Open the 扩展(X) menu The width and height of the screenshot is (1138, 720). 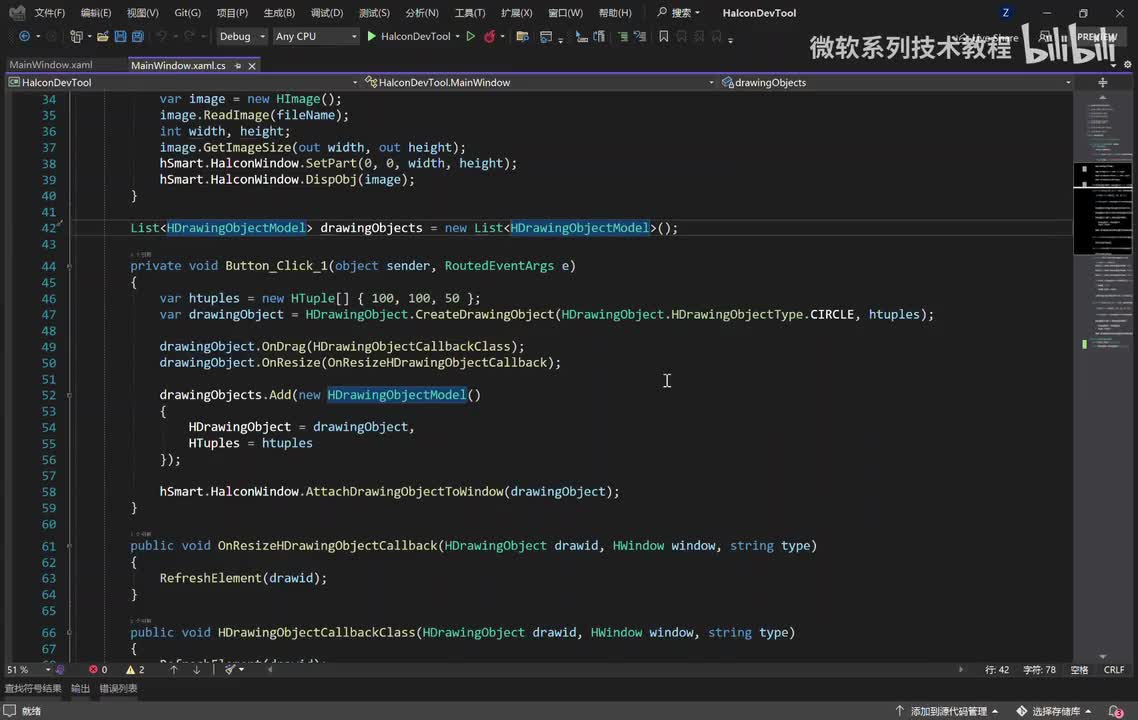tap(516, 12)
